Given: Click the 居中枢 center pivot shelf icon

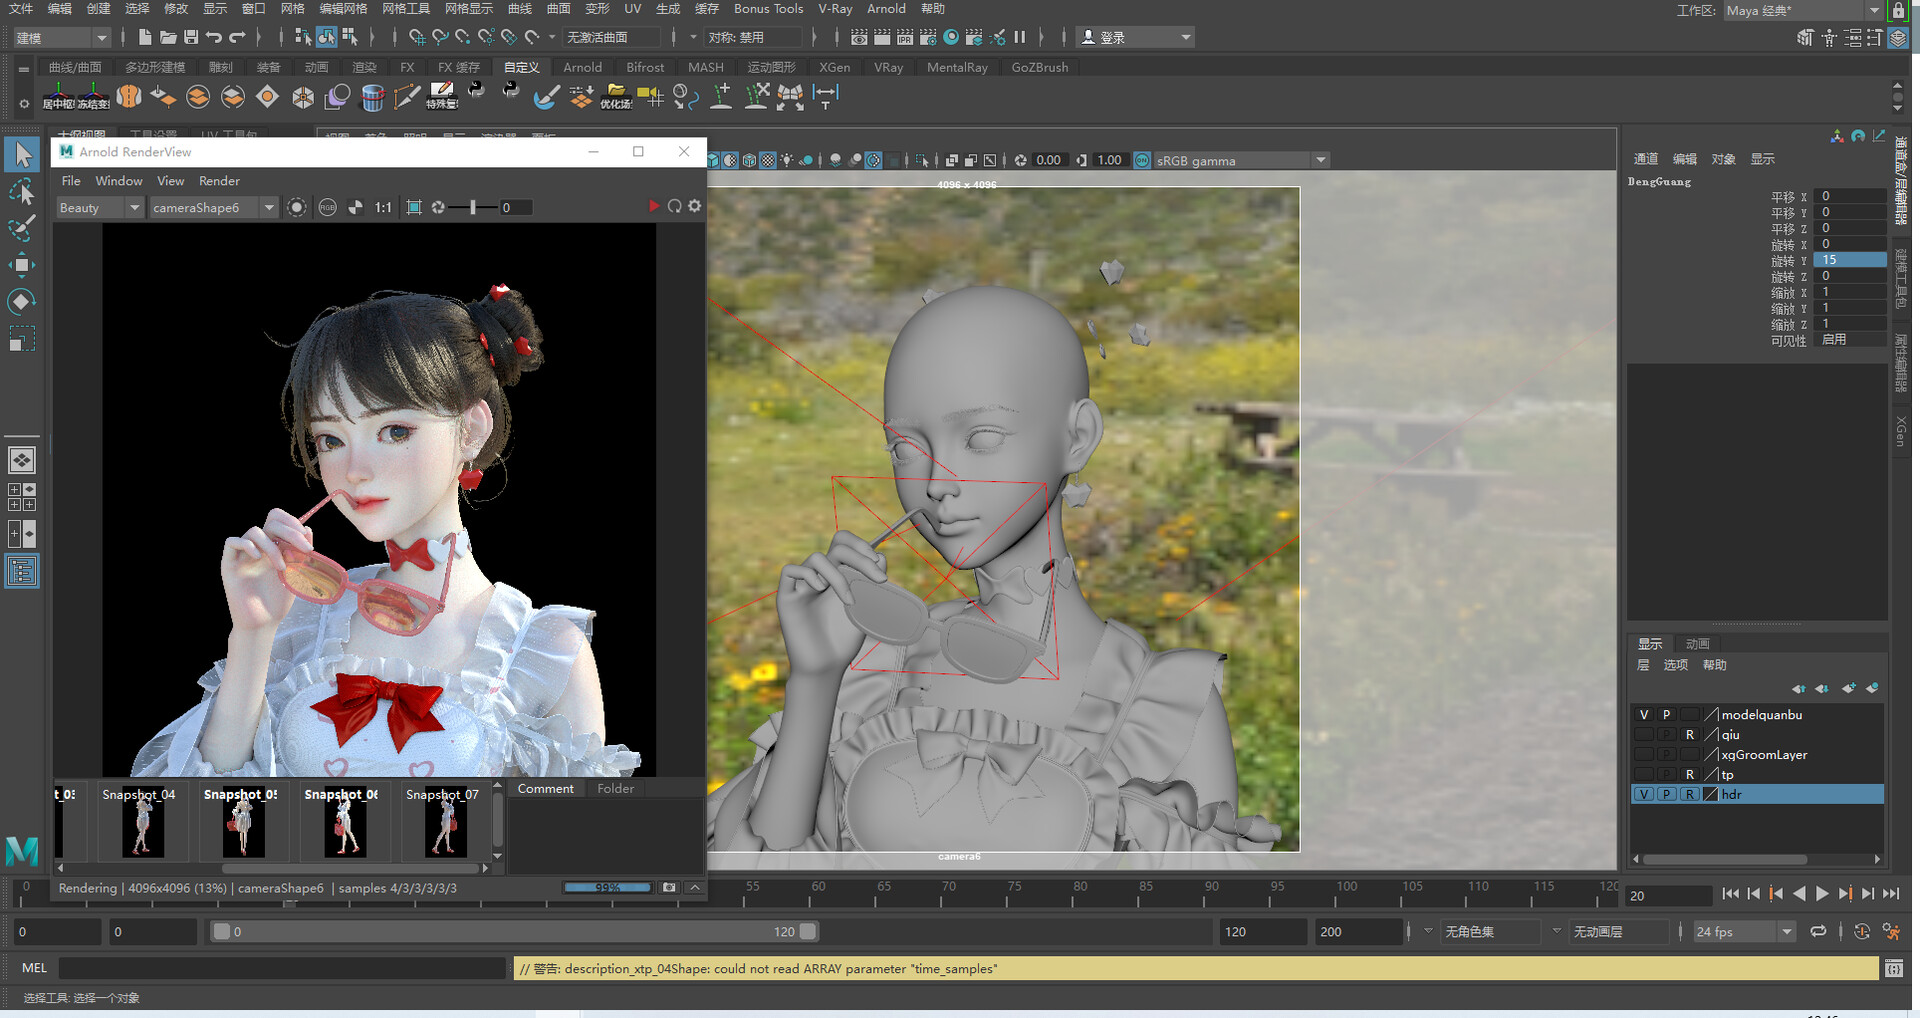Looking at the screenshot, I should click(x=58, y=96).
